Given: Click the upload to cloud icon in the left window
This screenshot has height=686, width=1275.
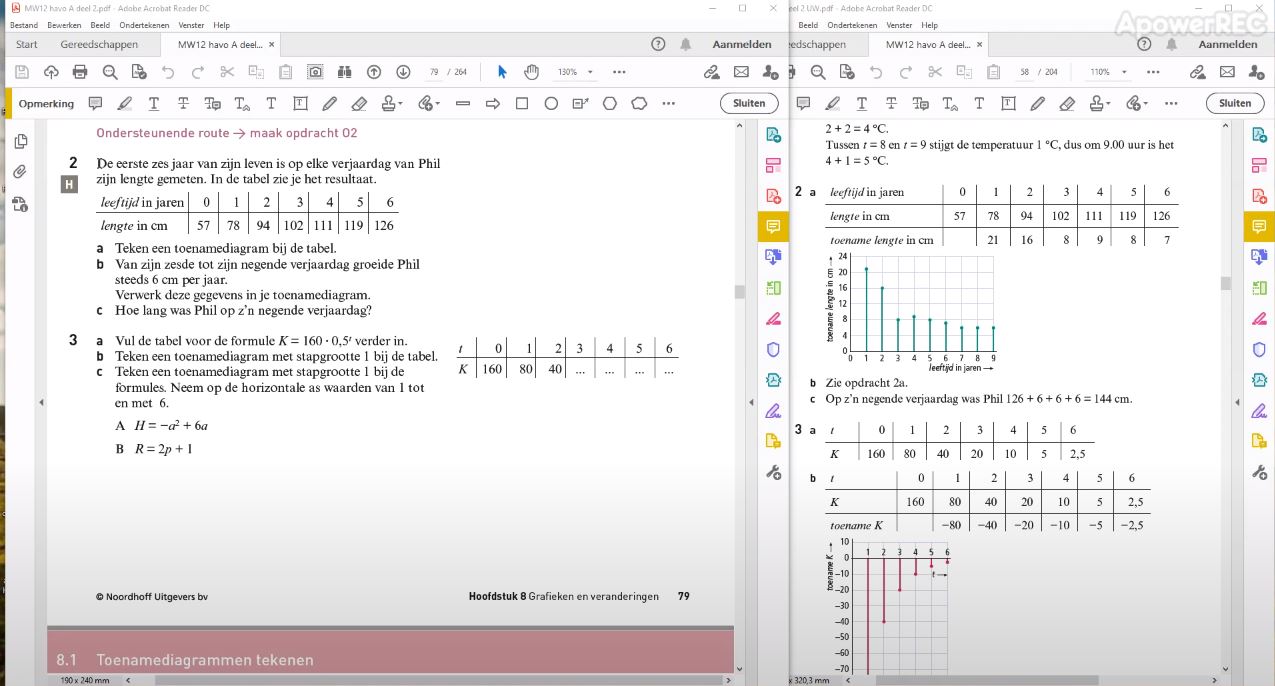Looking at the screenshot, I should 51,72.
